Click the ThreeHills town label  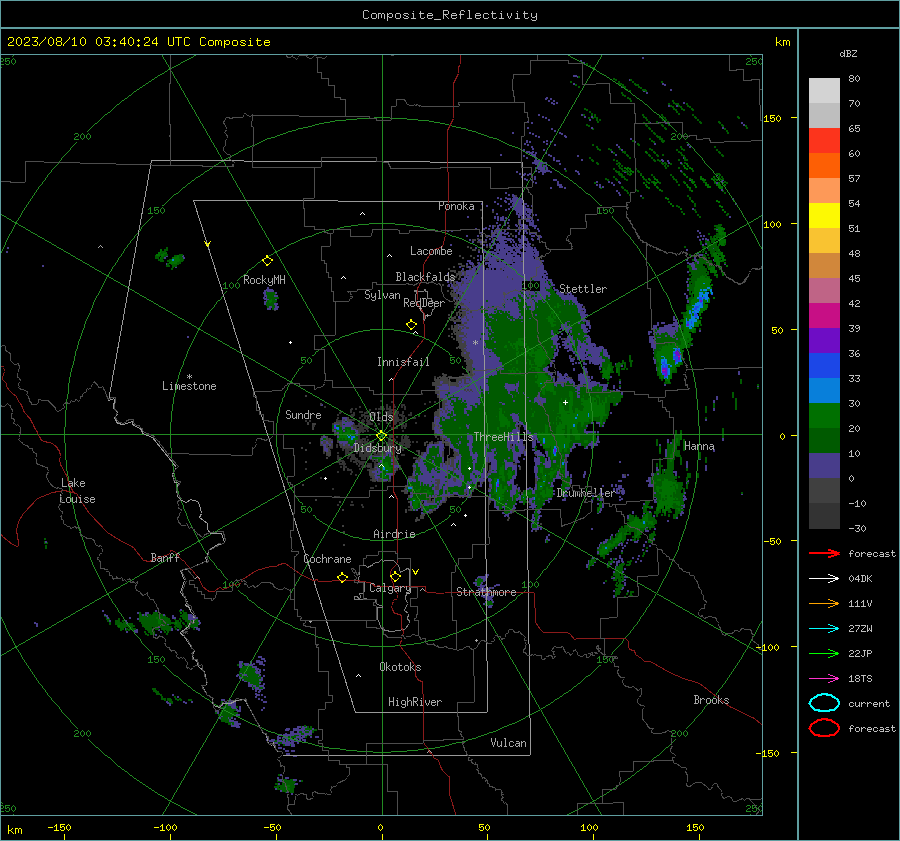pyautogui.click(x=503, y=437)
